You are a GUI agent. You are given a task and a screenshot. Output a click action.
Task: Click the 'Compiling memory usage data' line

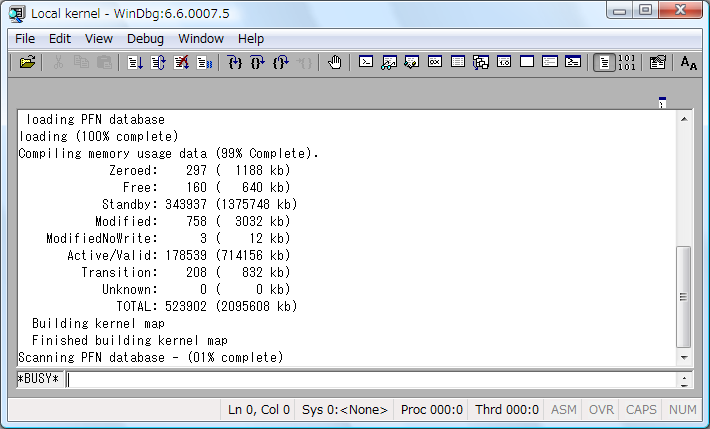(x=168, y=154)
